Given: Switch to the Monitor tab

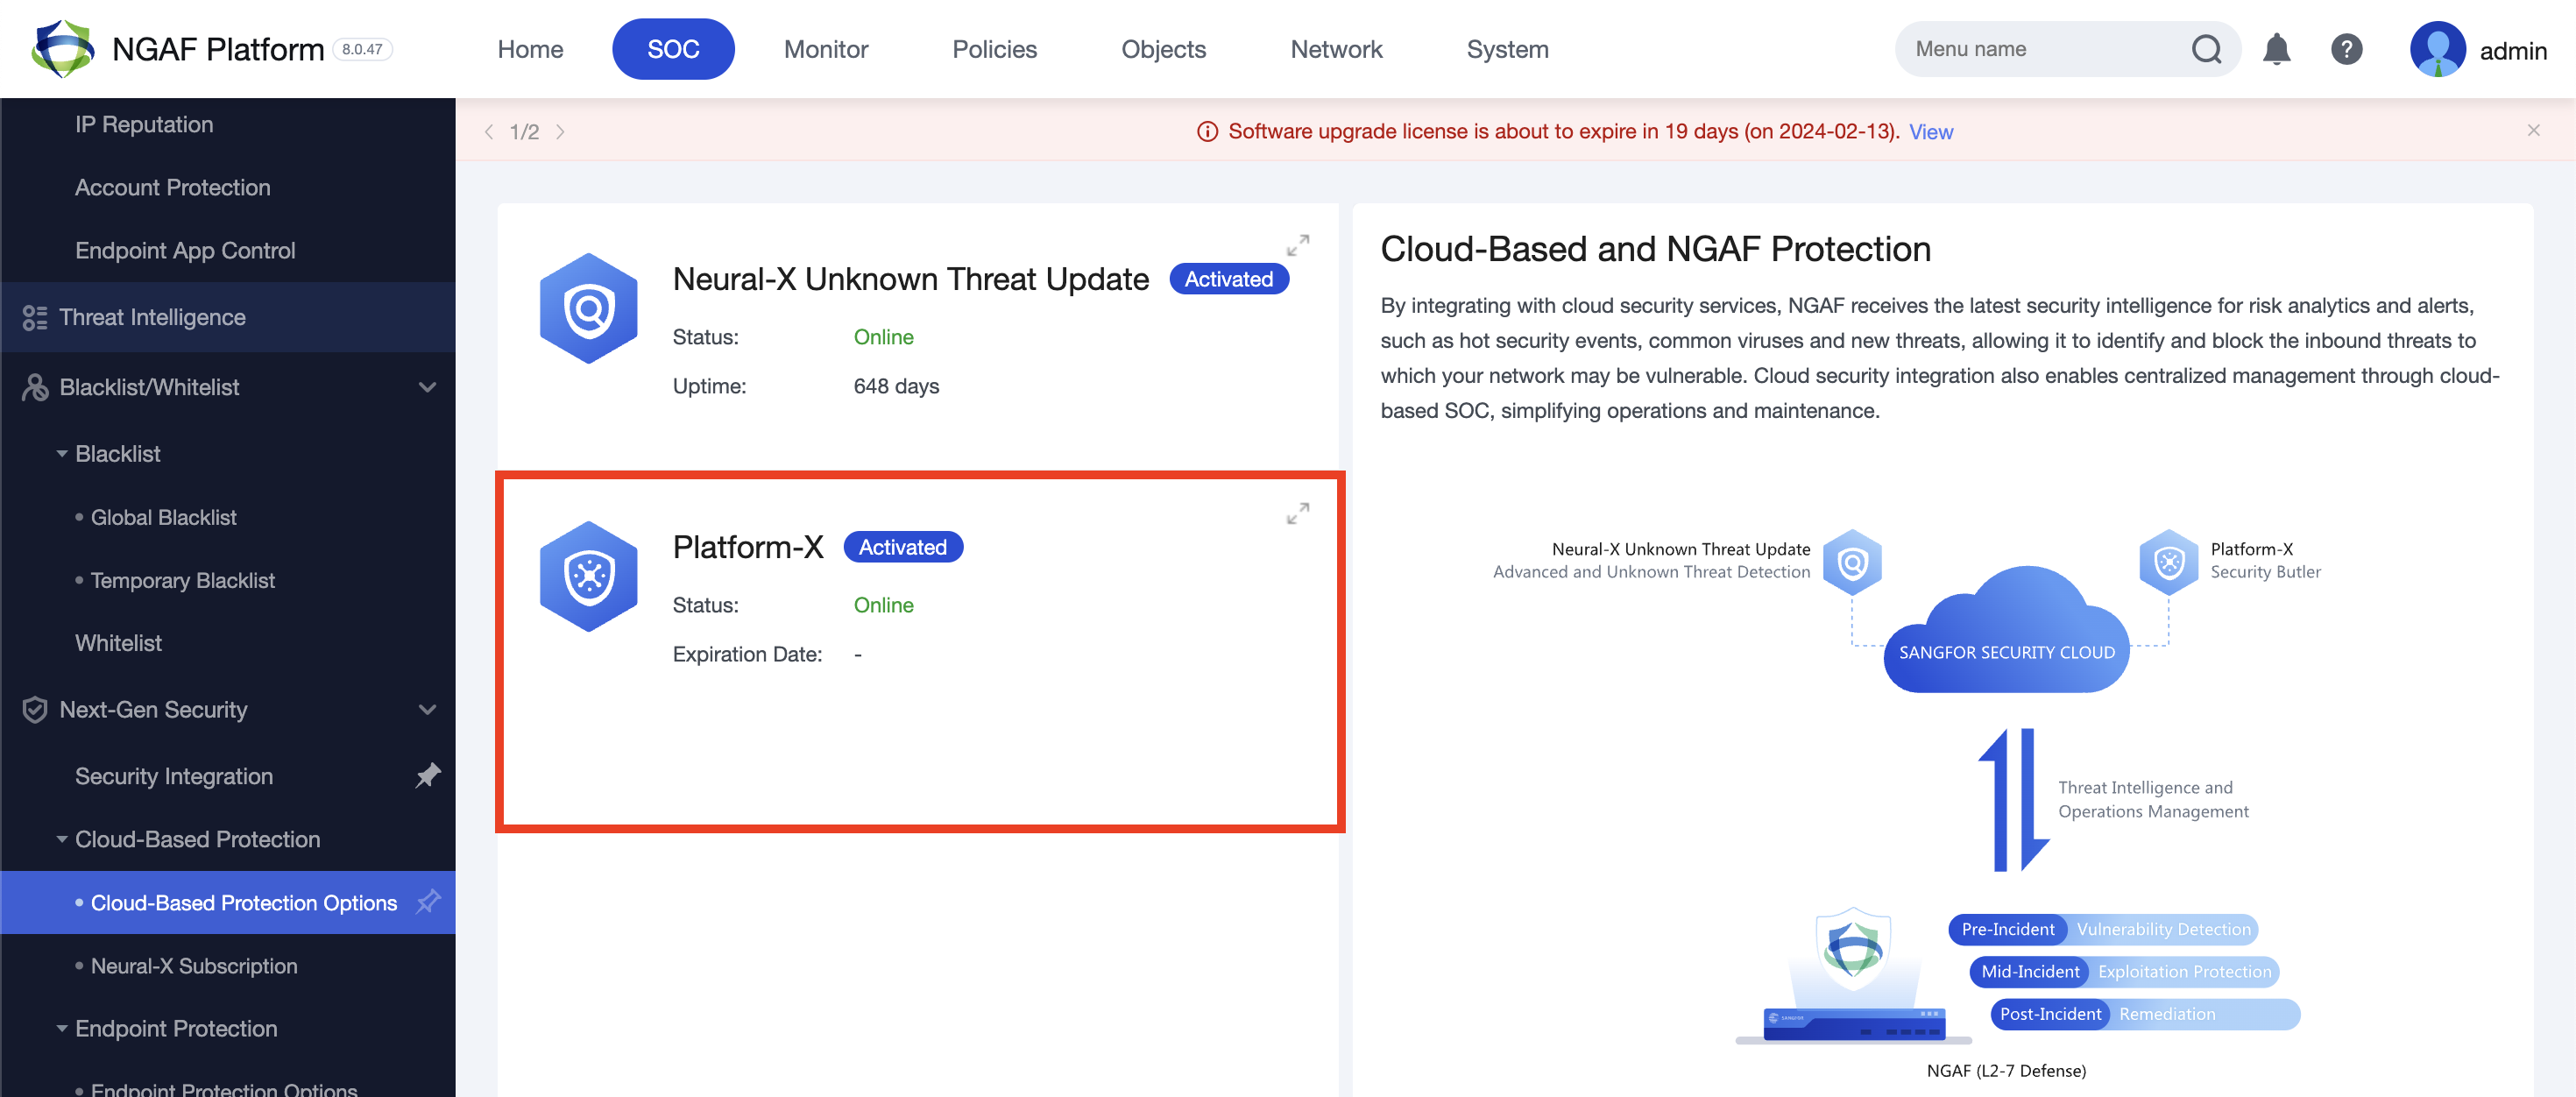Looking at the screenshot, I should [826, 48].
